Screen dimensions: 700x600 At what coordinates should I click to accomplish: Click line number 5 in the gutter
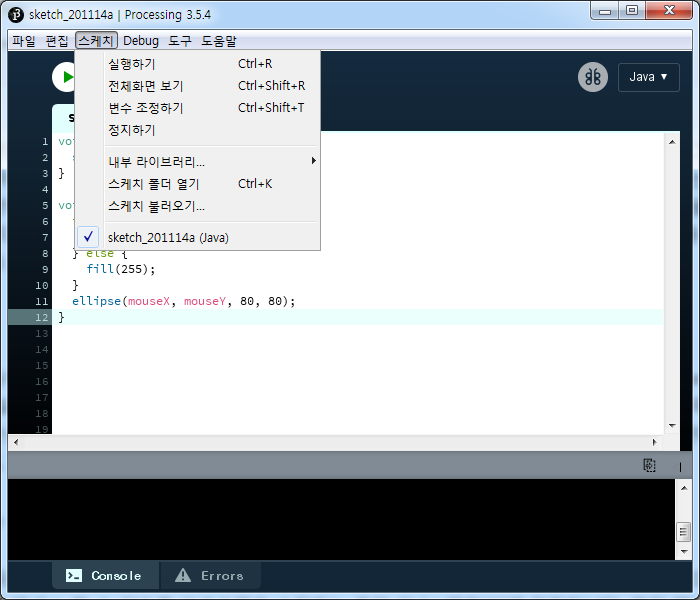pos(45,206)
